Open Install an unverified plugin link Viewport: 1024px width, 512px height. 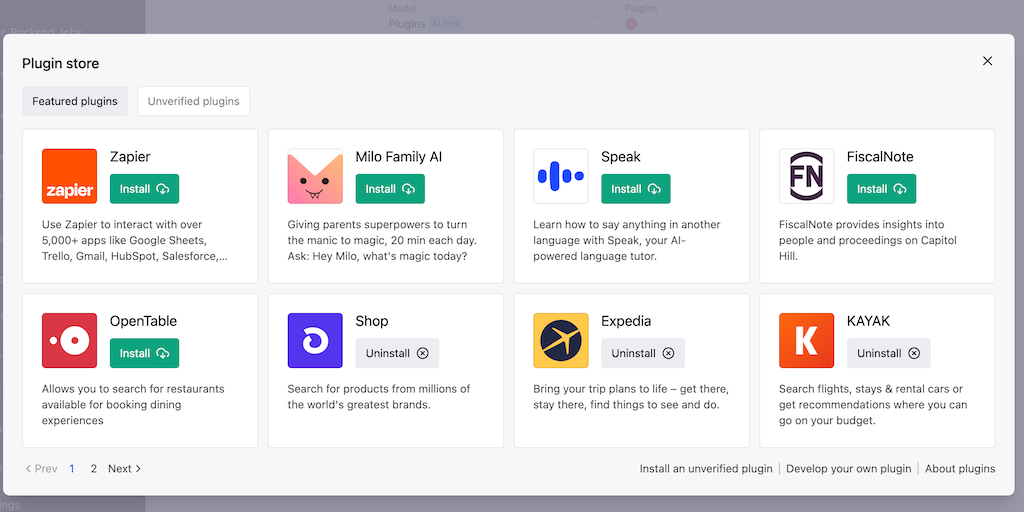[x=706, y=468]
